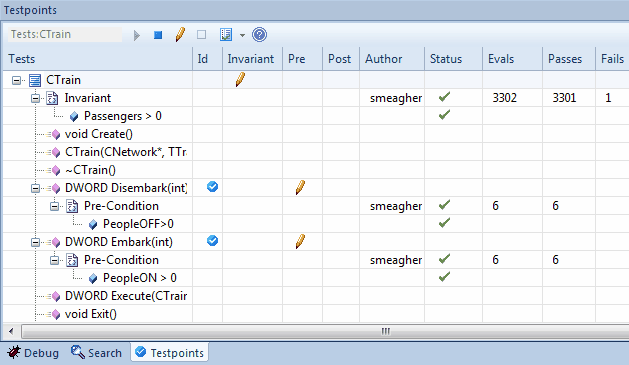Click the Passengers > 0 diamond icon
Screen dimensions: 629x365
[x=74, y=117]
